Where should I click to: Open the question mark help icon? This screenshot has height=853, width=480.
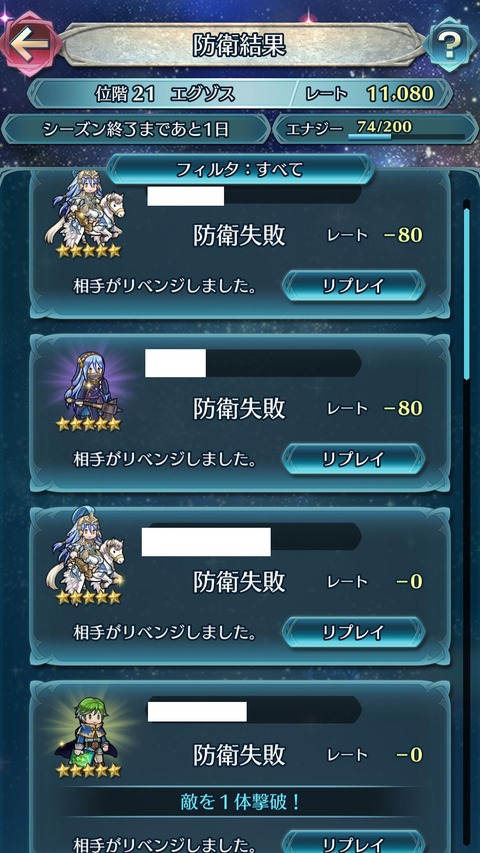point(450,45)
